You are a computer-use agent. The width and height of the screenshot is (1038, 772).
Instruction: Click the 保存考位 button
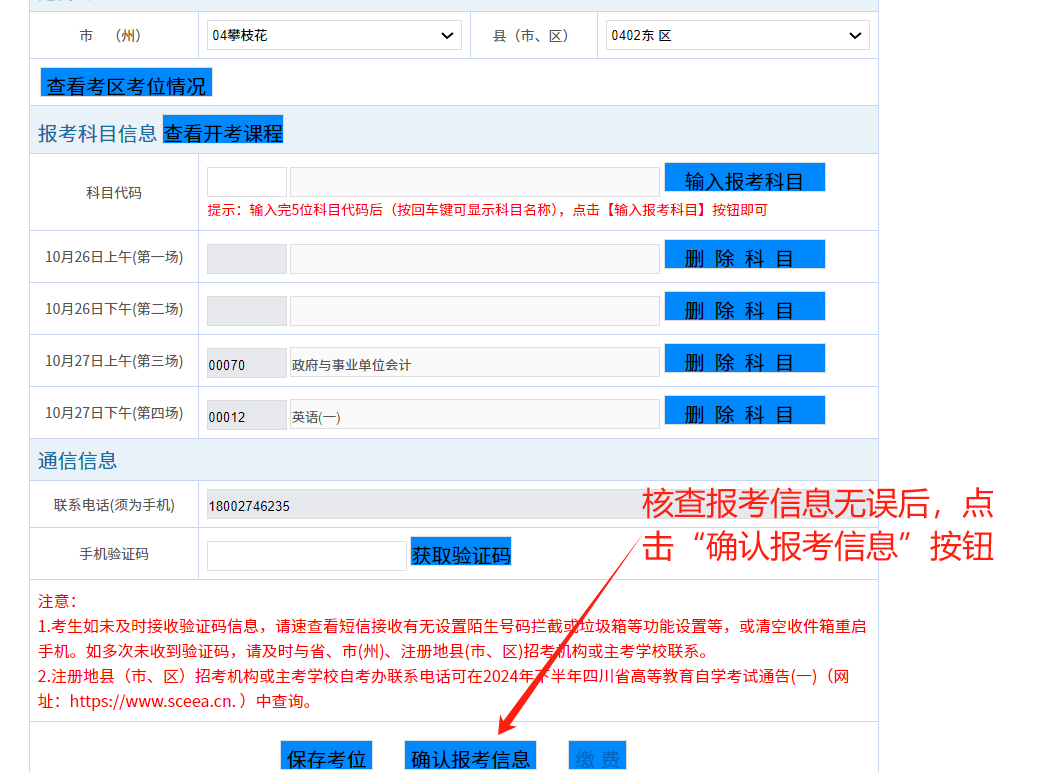coord(326,757)
